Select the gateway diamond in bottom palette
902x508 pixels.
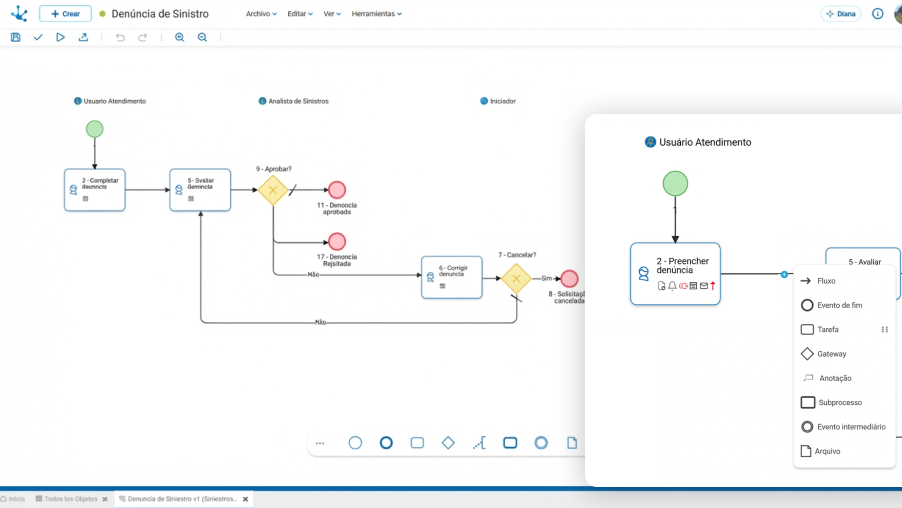coord(448,443)
